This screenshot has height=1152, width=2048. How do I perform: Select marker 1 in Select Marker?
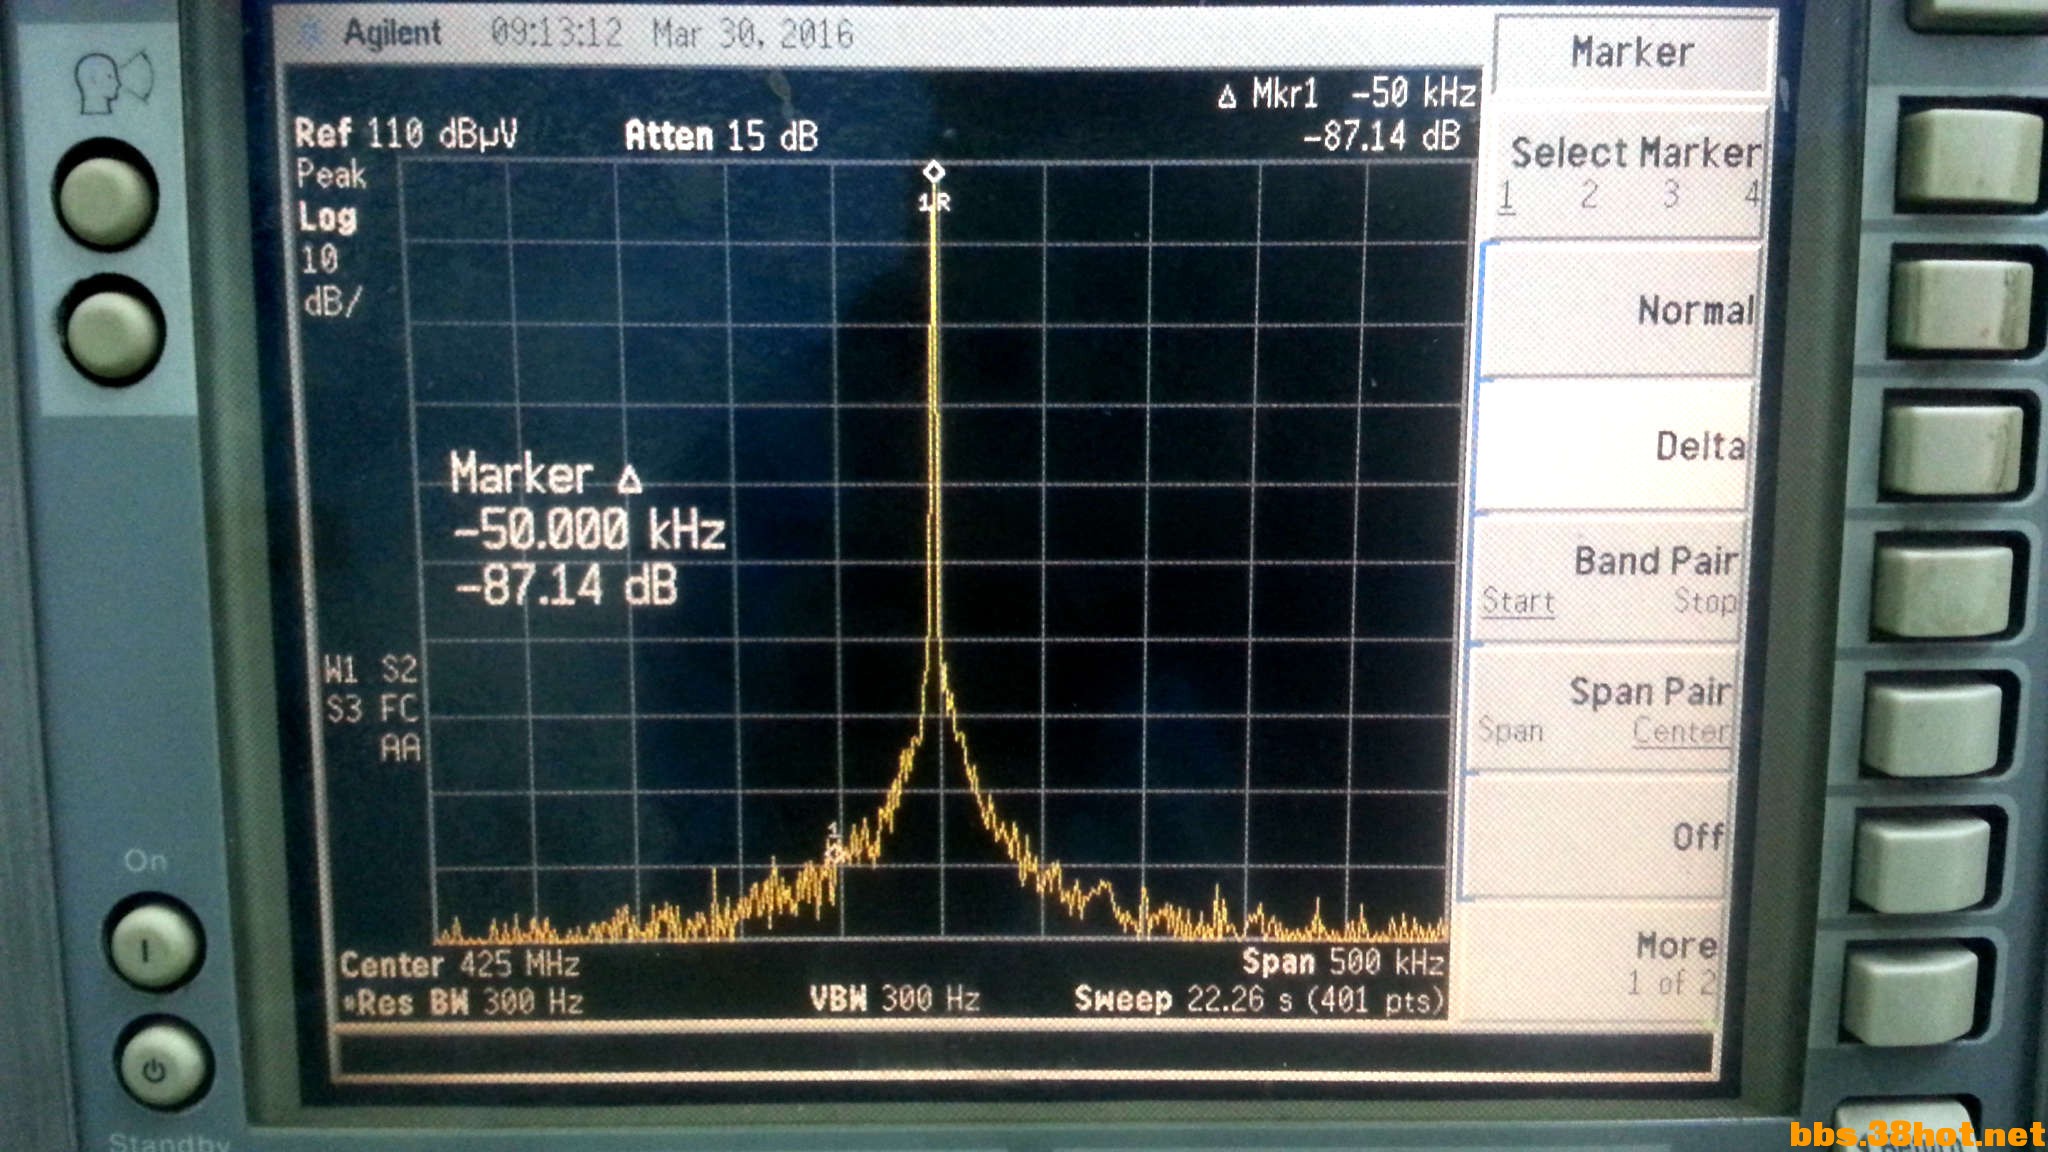(x=1506, y=196)
